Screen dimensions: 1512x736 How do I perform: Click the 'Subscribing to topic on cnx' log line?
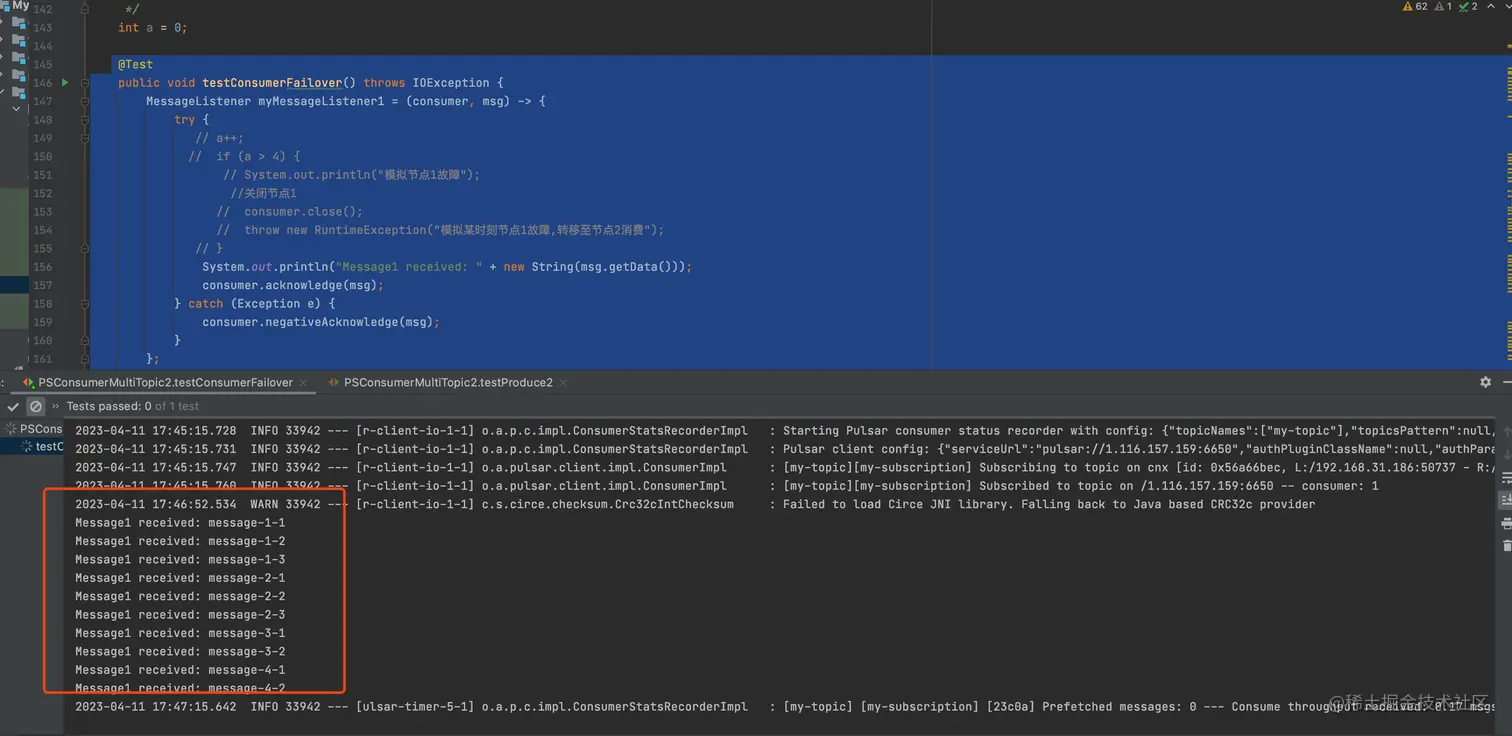point(785,467)
